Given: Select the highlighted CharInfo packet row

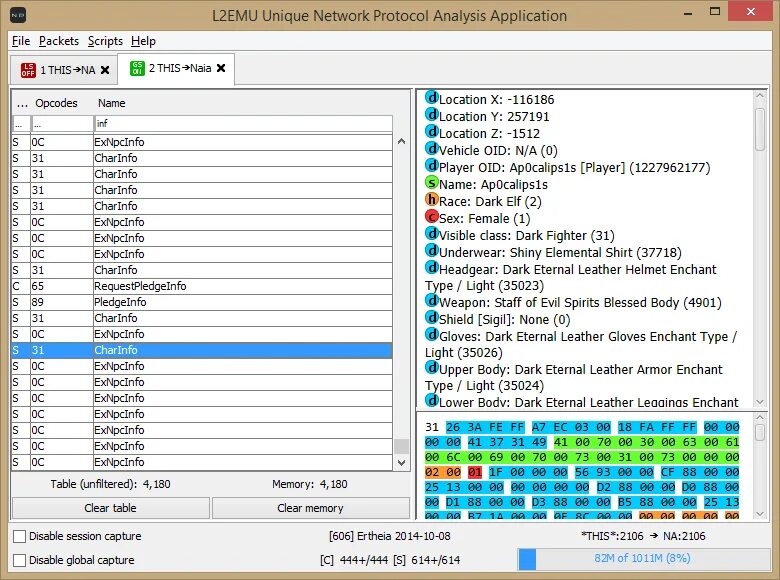Looking at the screenshot, I should click(x=202, y=350).
